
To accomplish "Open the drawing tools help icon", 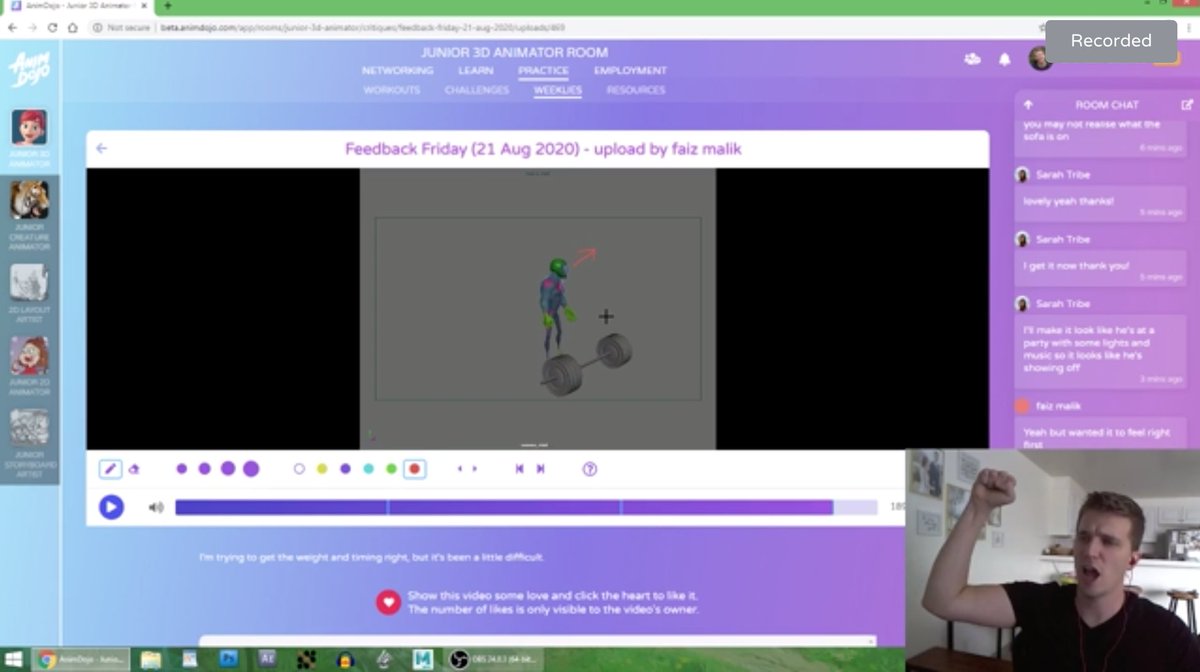I will [x=590, y=468].
